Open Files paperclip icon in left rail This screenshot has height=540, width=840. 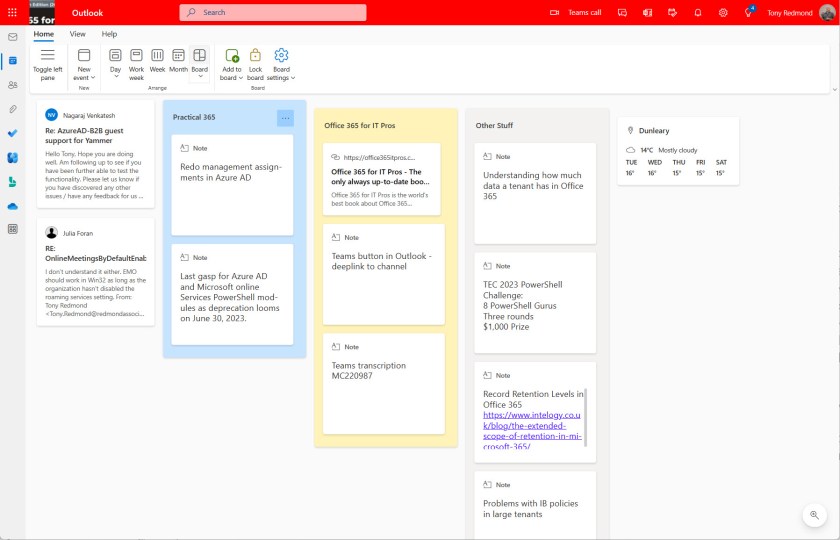[x=13, y=109]
